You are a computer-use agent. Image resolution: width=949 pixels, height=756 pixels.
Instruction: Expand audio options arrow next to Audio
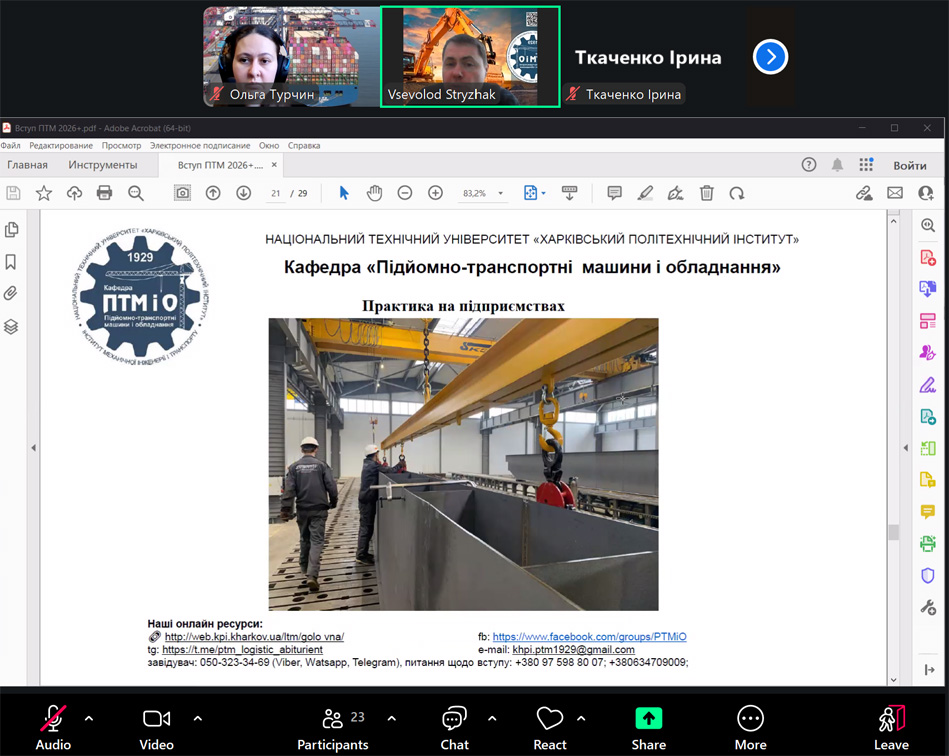coord(89,718)
